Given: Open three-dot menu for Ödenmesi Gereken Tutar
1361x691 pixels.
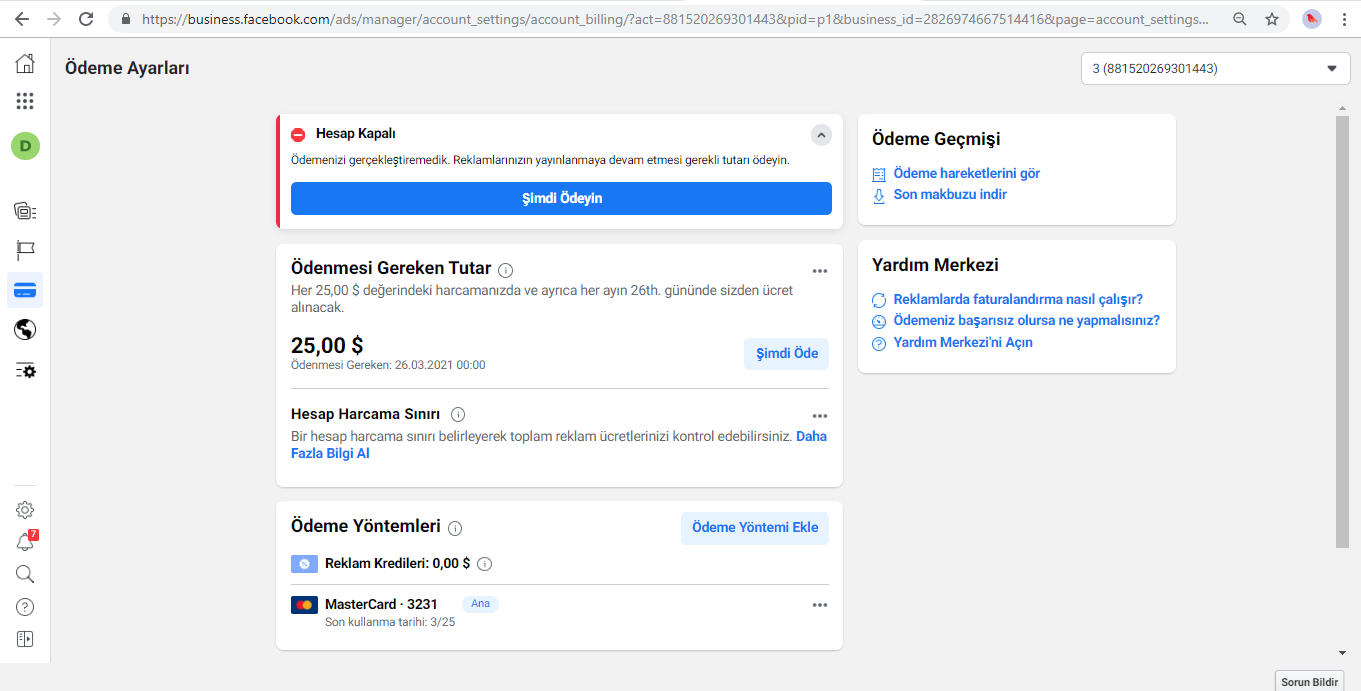Looking at the screenshot, I should pos(820,271).
